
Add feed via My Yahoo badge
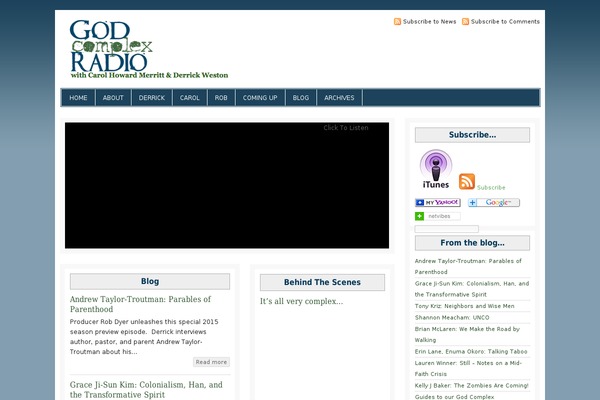coord(438,202)
